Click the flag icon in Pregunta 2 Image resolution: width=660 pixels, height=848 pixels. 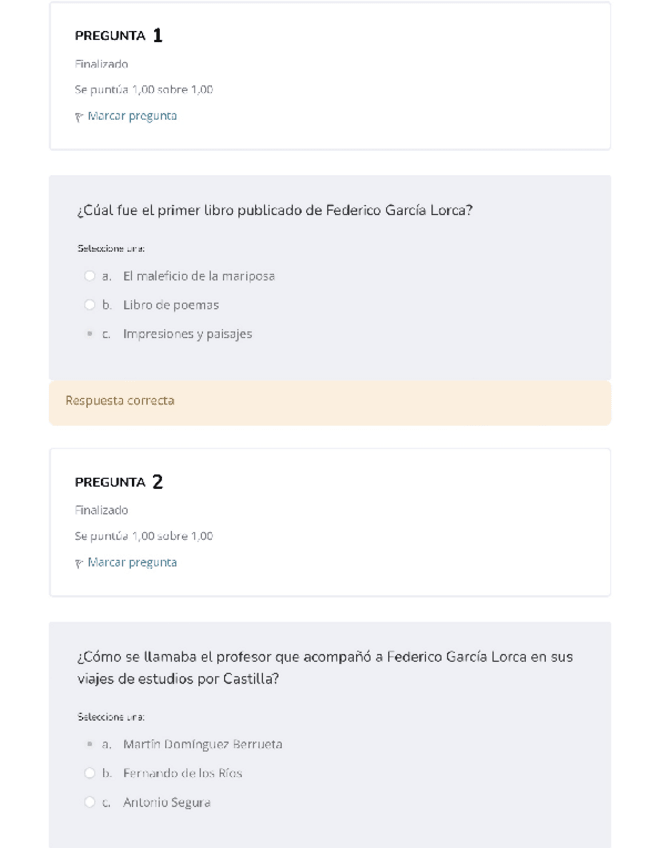click(x=79, y=563)
